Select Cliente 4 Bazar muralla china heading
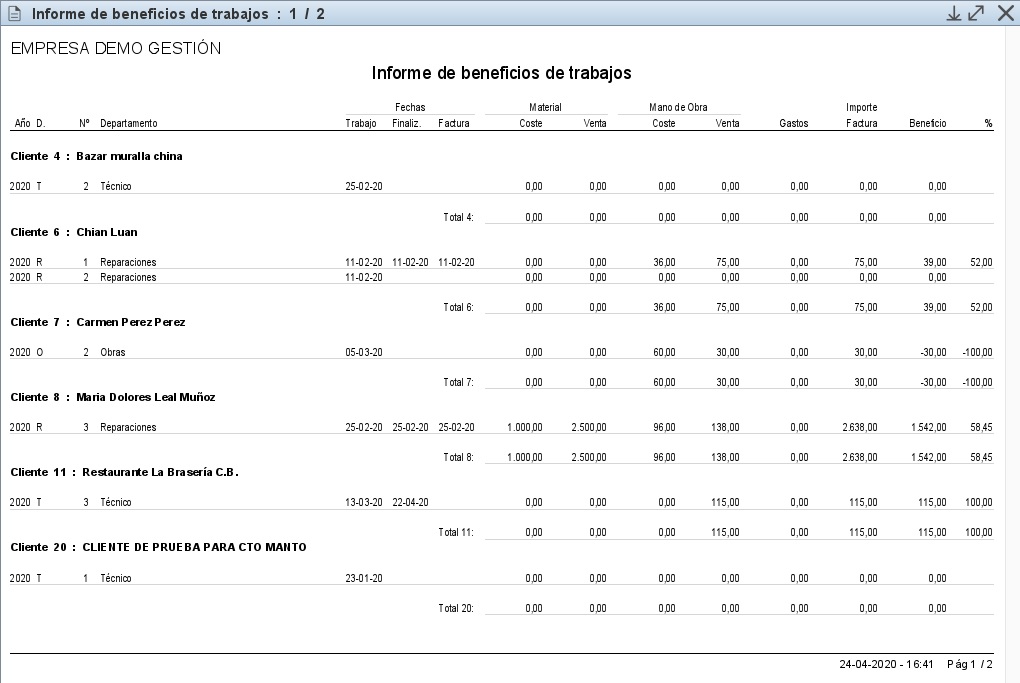1020x683 pixels. click(x=96, y=157)
